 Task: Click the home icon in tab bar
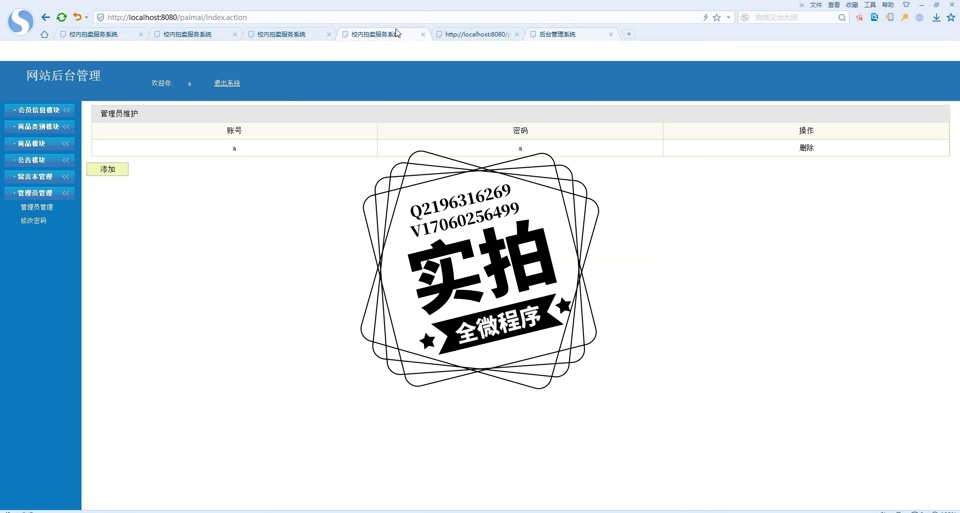coord(44,34)
